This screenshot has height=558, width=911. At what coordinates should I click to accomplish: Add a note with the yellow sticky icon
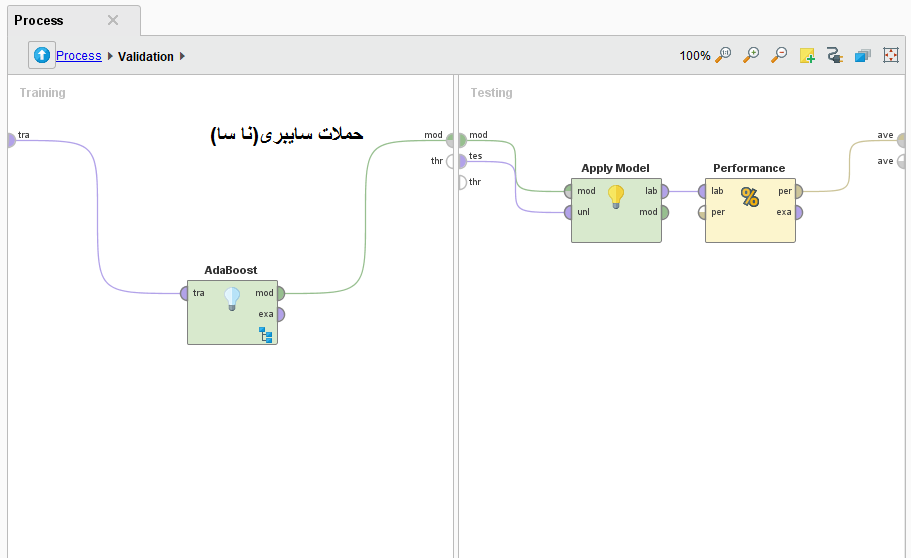pyautogui.click(x=807, y=56)
